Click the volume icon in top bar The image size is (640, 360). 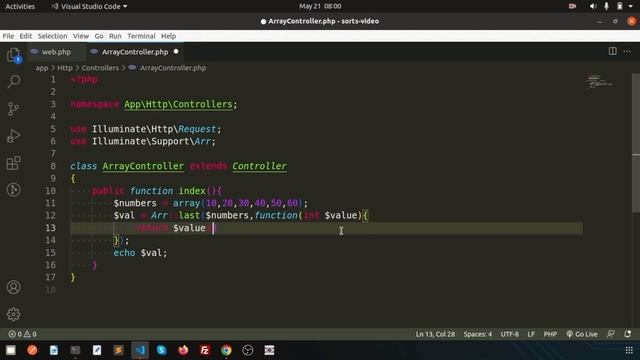pyautogui.click(x=593, y=6)
